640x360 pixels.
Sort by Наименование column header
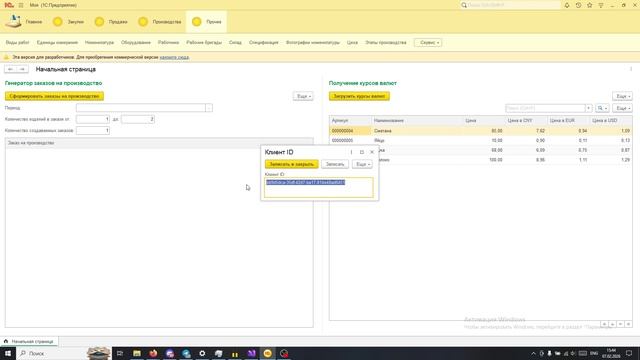417,120
